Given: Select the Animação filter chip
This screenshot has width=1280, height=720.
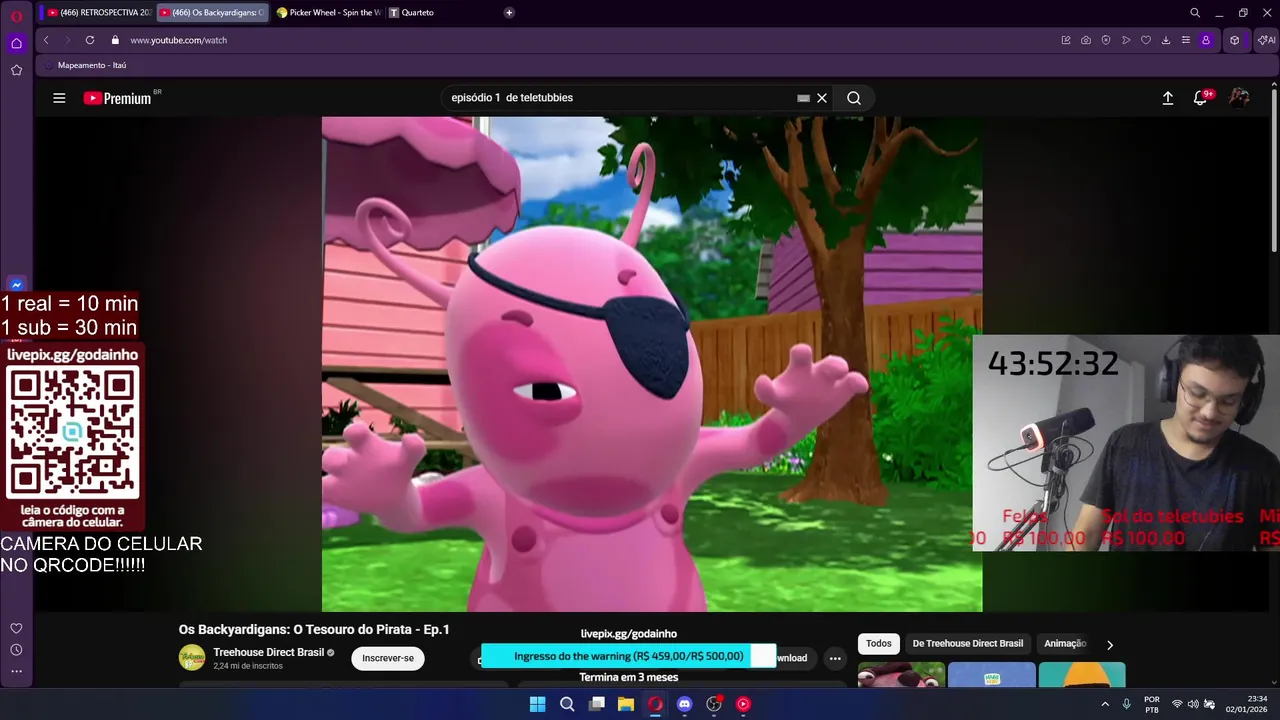Looking at the screenshot, I should [1065, 644].
